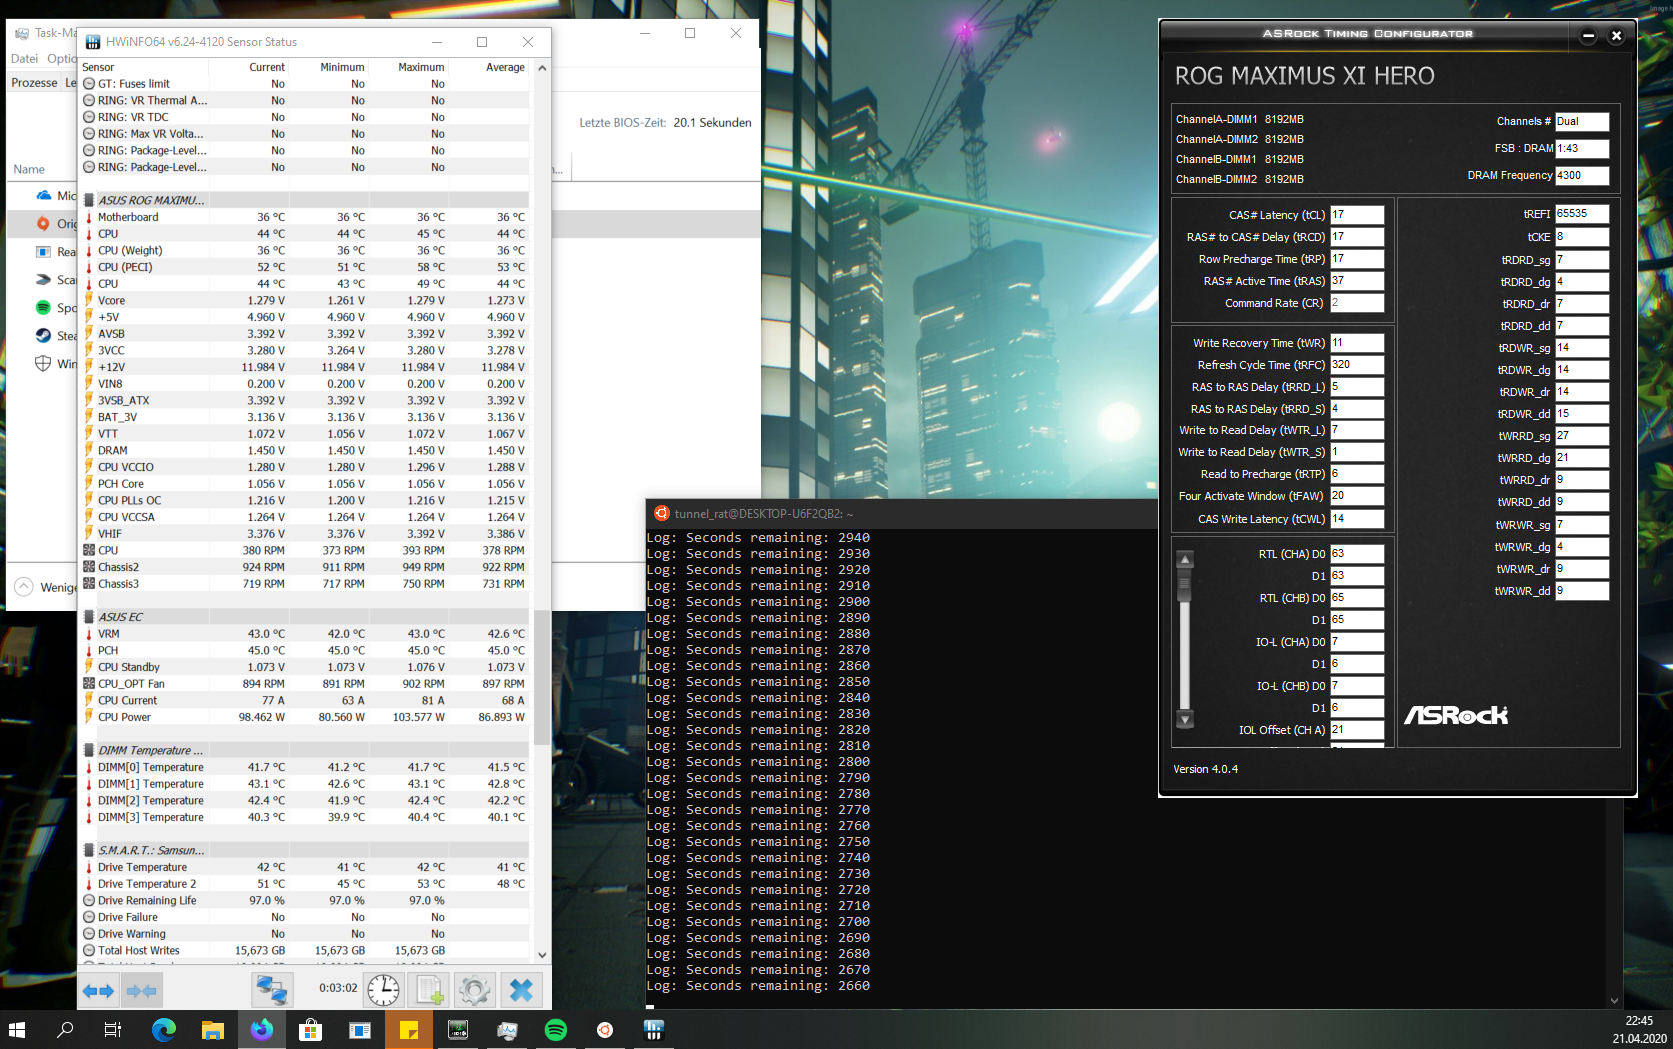The image size is (1673, 1049).
Task: Sort by the Name column in Task Manager
Action: coord(29,170)
